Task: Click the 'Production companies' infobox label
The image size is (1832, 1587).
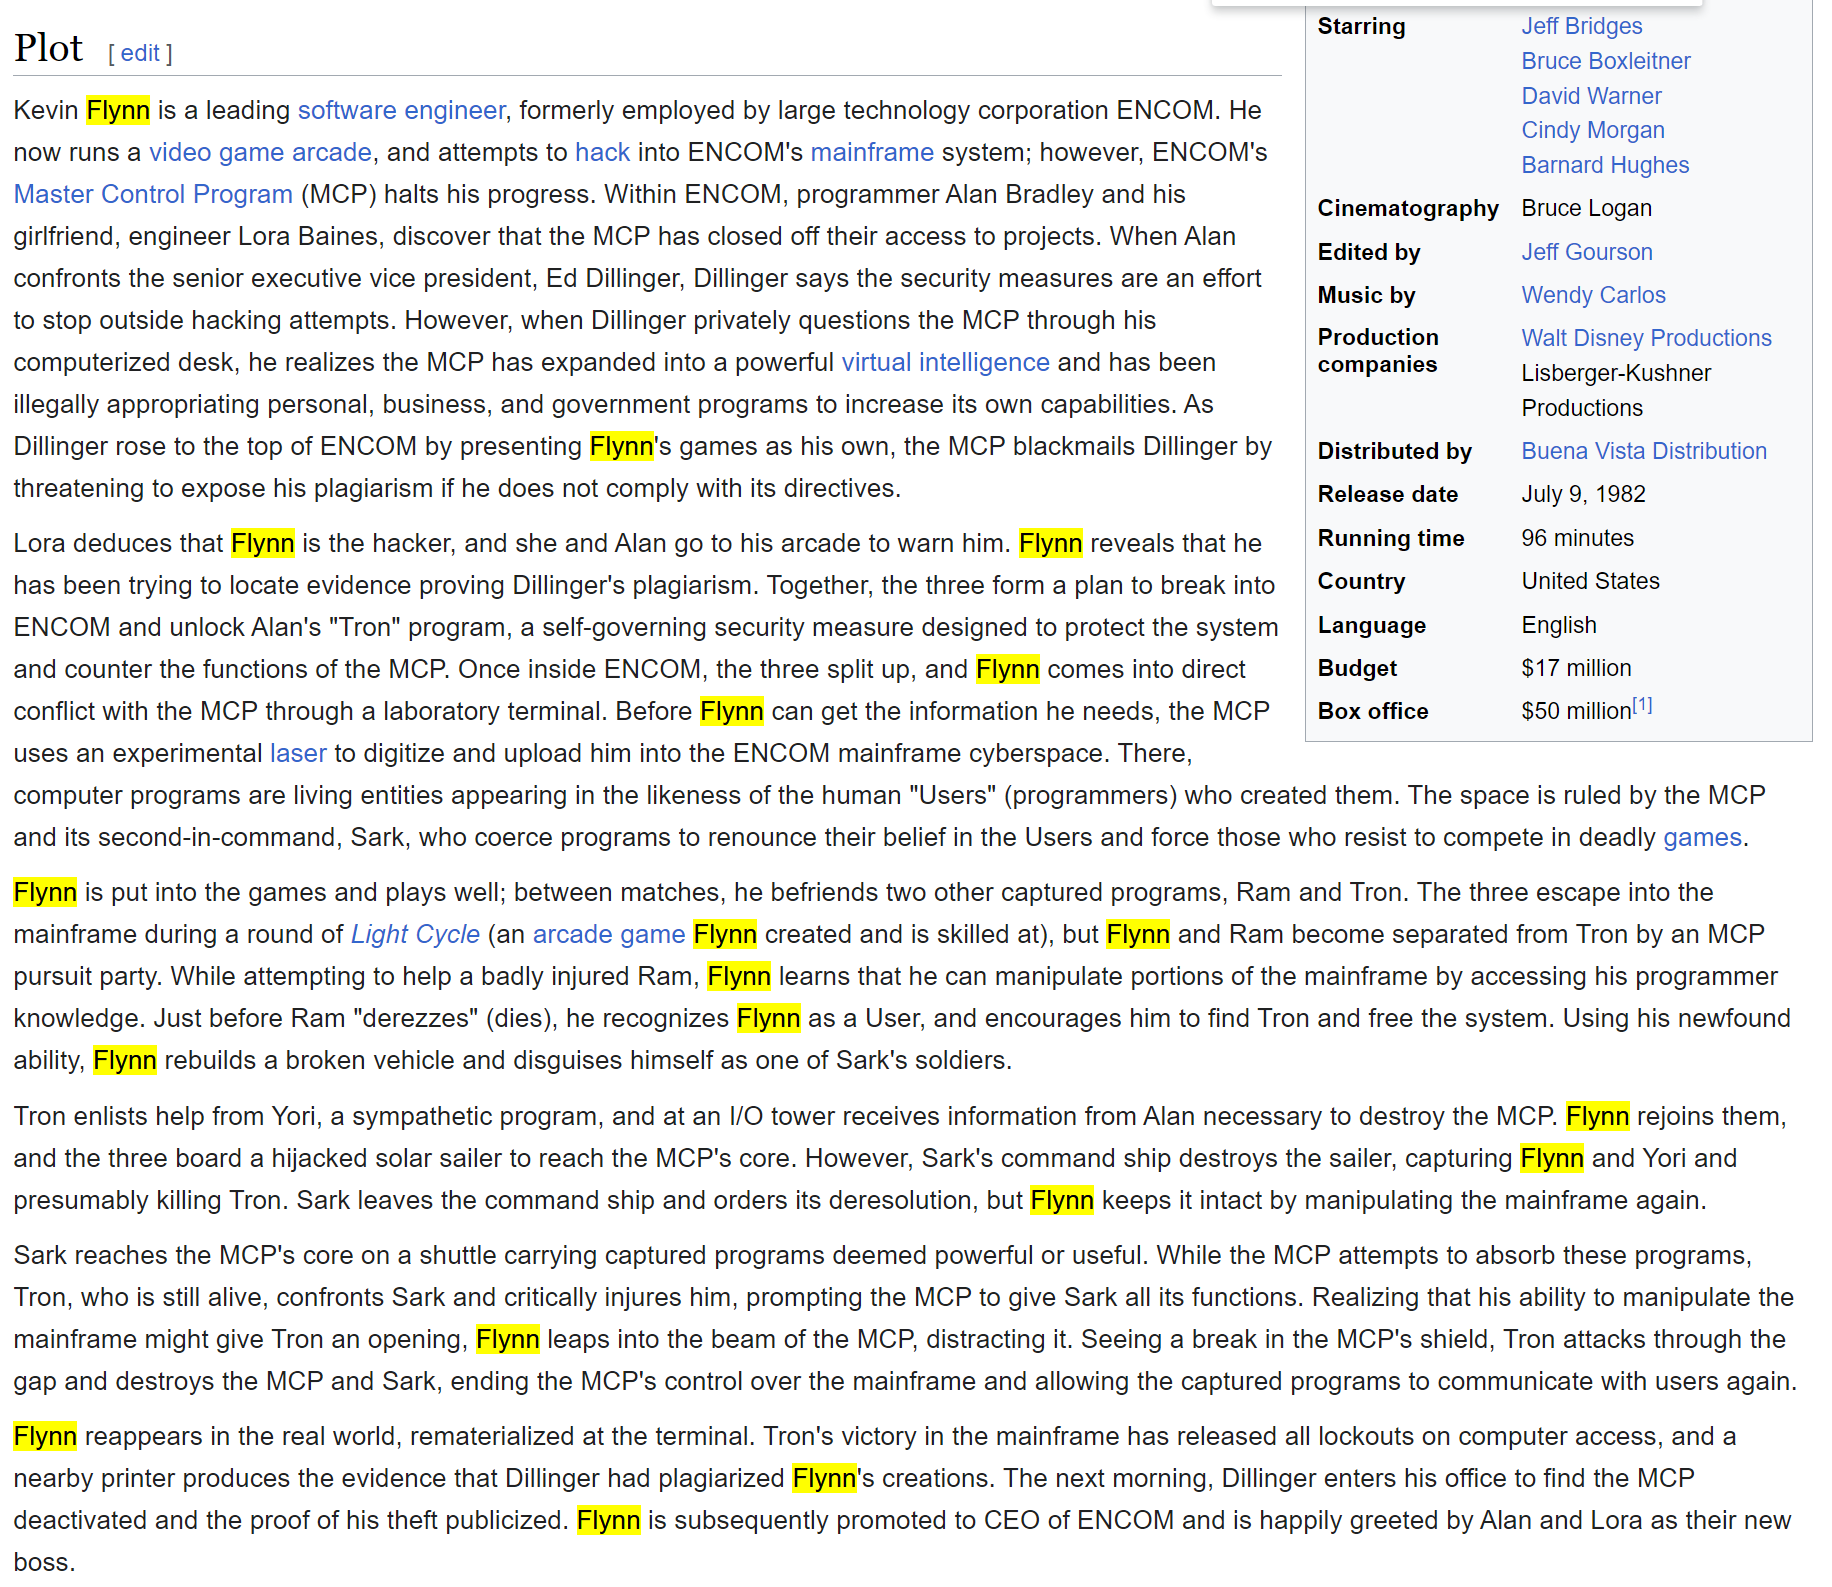Action: (x=1378, y=351)
